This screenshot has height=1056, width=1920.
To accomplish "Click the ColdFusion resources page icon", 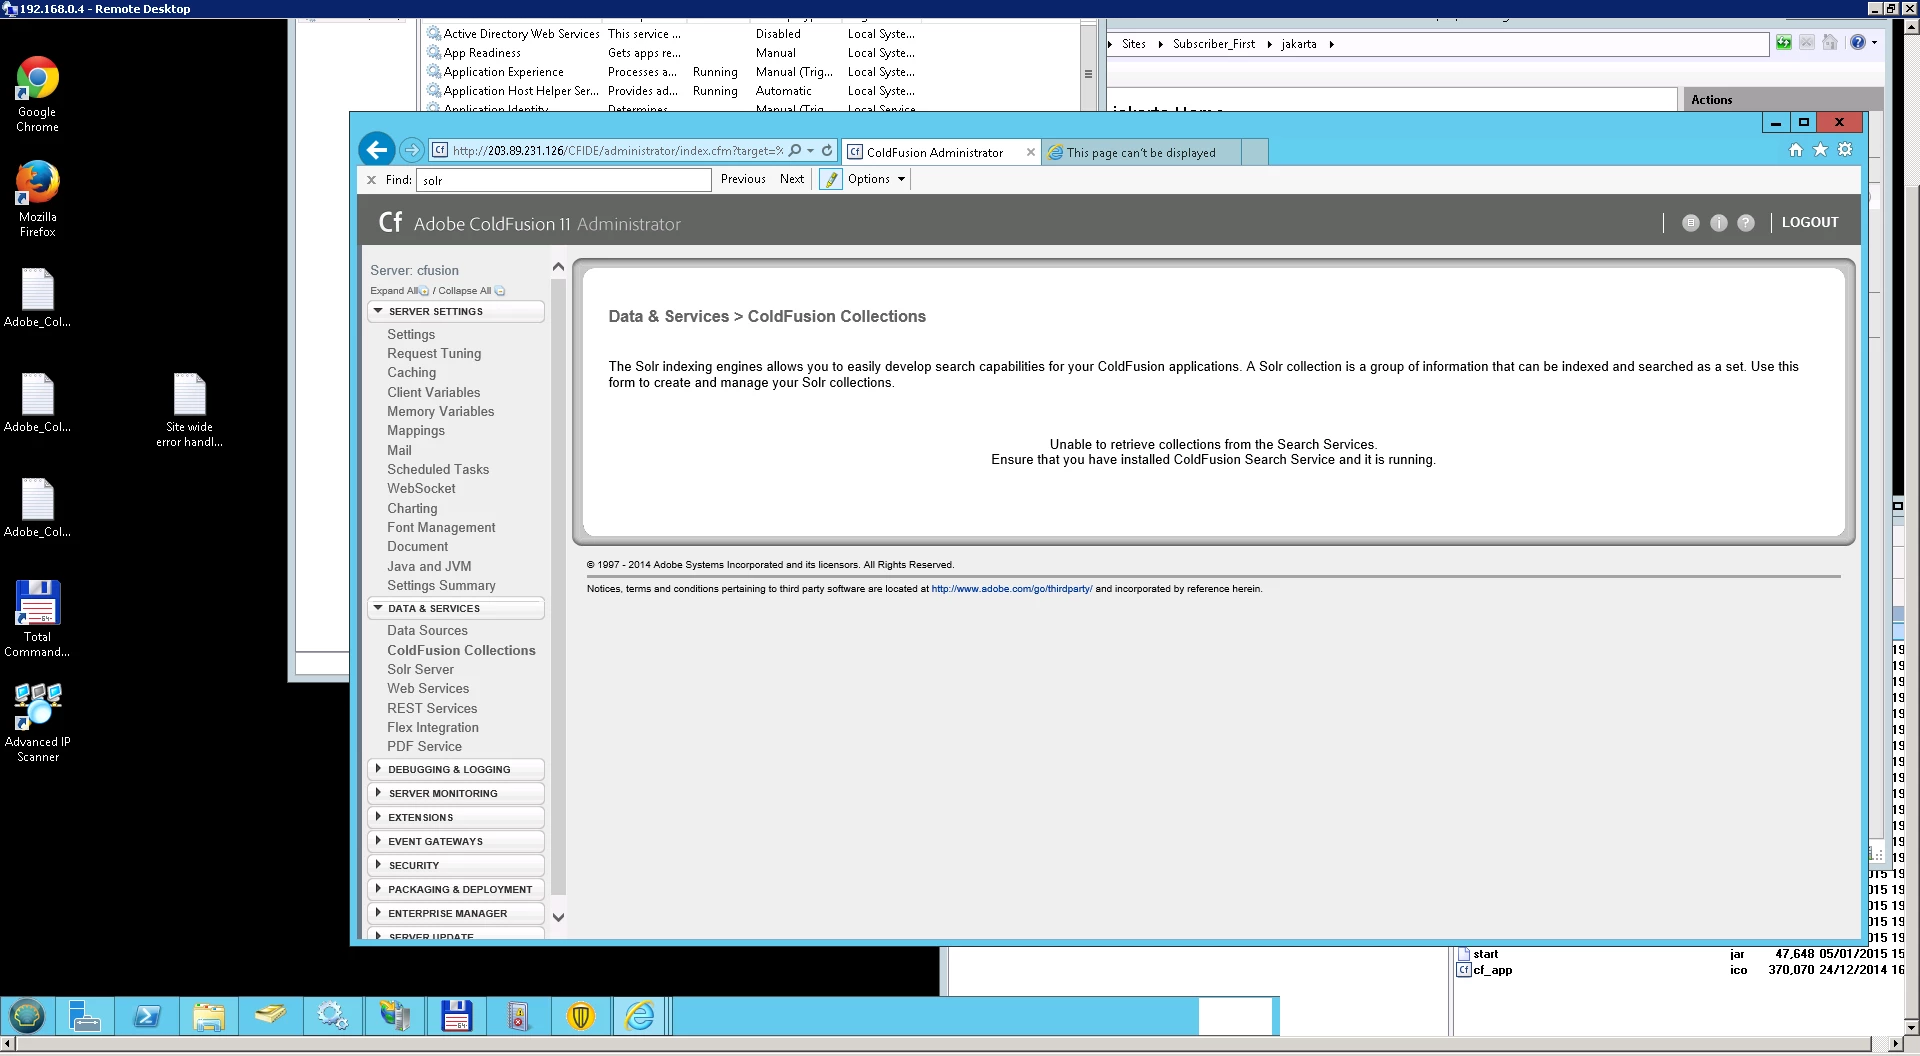I will (x=1690, y=223).
